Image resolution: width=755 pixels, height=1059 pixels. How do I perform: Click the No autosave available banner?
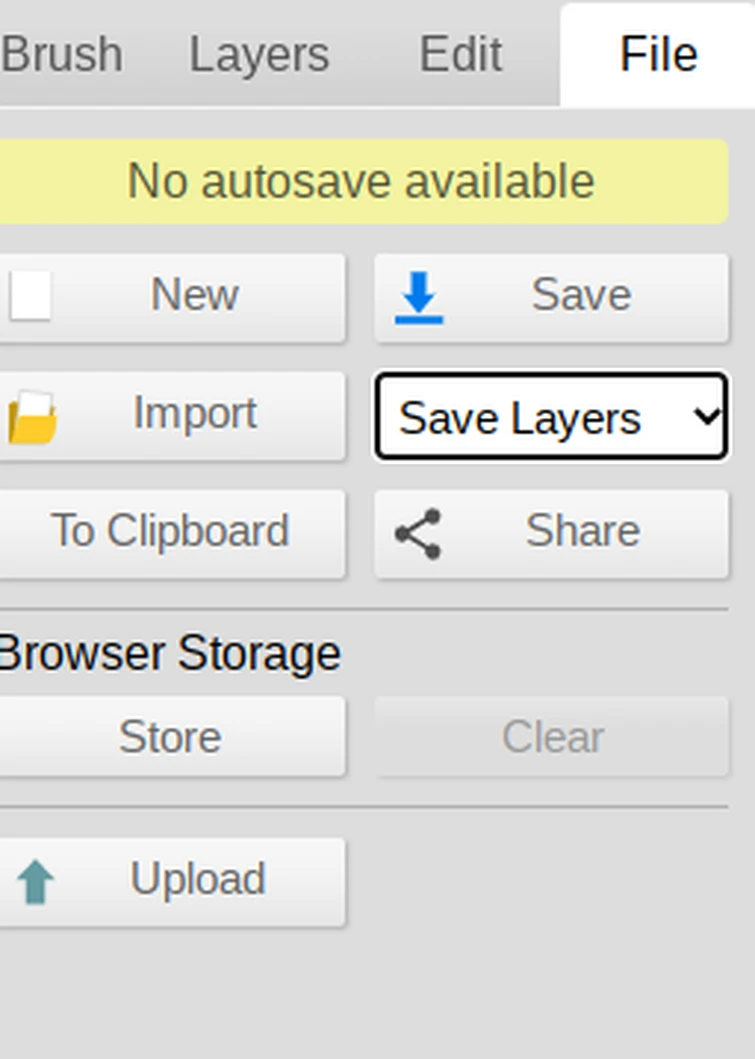tap(360, 182)
